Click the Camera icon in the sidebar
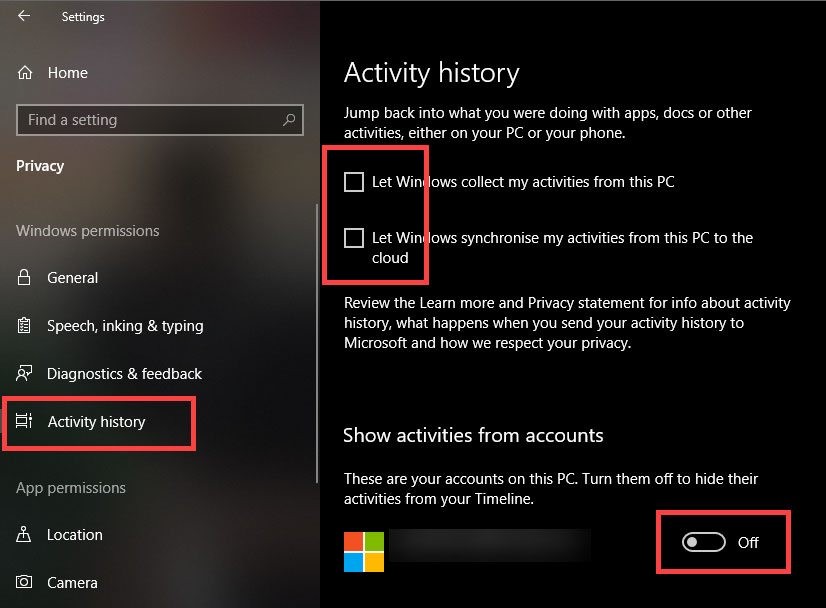 pos(25,583)
